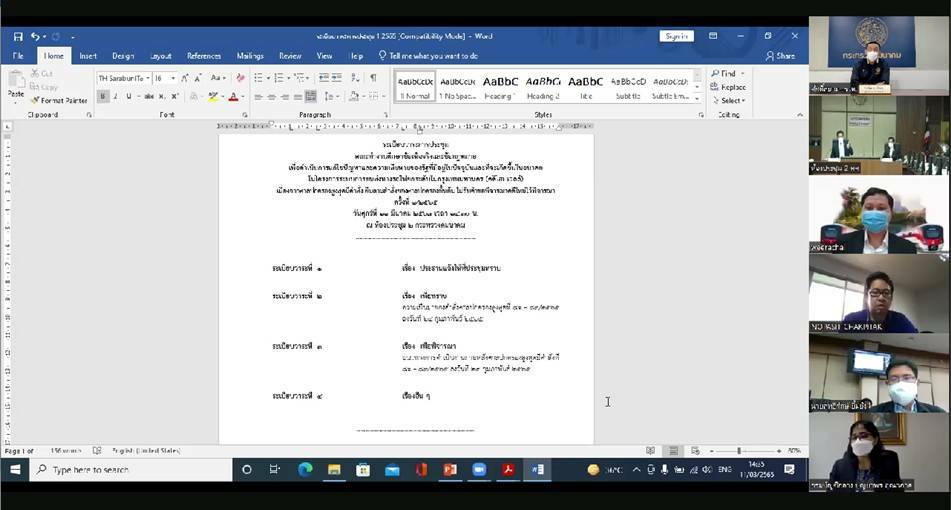
Task: Click the Paste icon
Action: [x=16, y=88]
